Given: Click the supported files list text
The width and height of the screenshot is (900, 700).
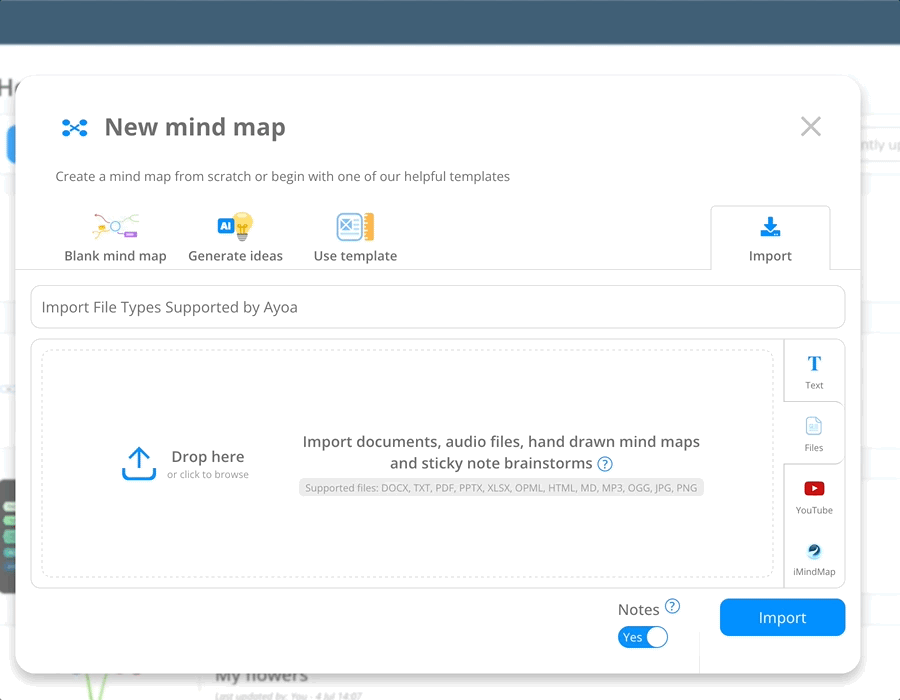Looking at the screenshot, I should pyautogui.click(x=501, y=488).
